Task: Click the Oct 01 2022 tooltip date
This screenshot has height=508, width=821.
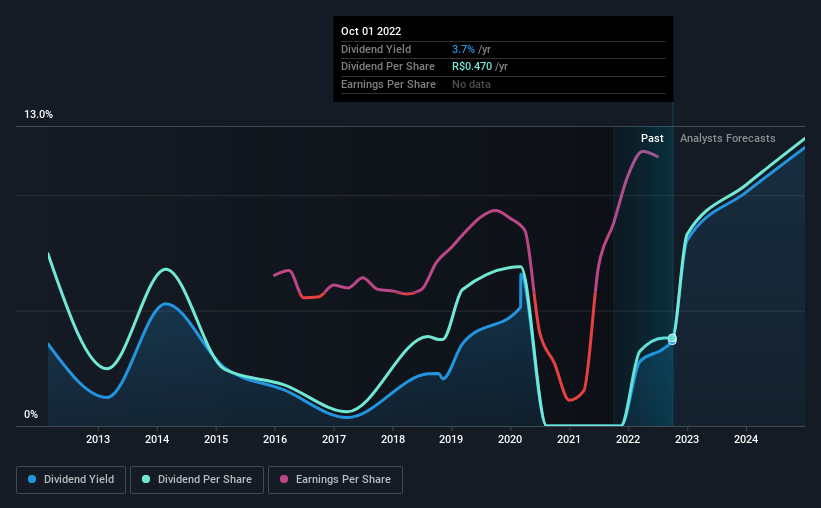Action: pos(371,31)
